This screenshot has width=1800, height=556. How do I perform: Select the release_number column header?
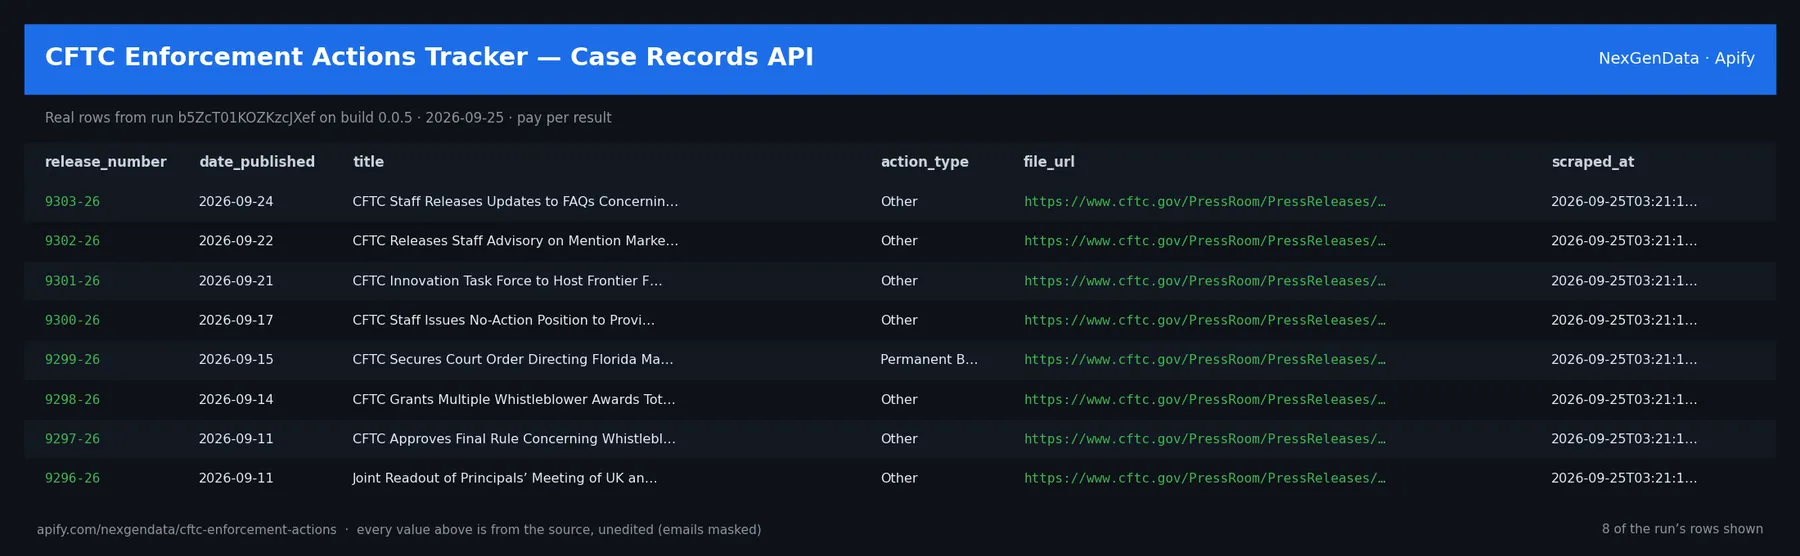(x=106, y=162)
